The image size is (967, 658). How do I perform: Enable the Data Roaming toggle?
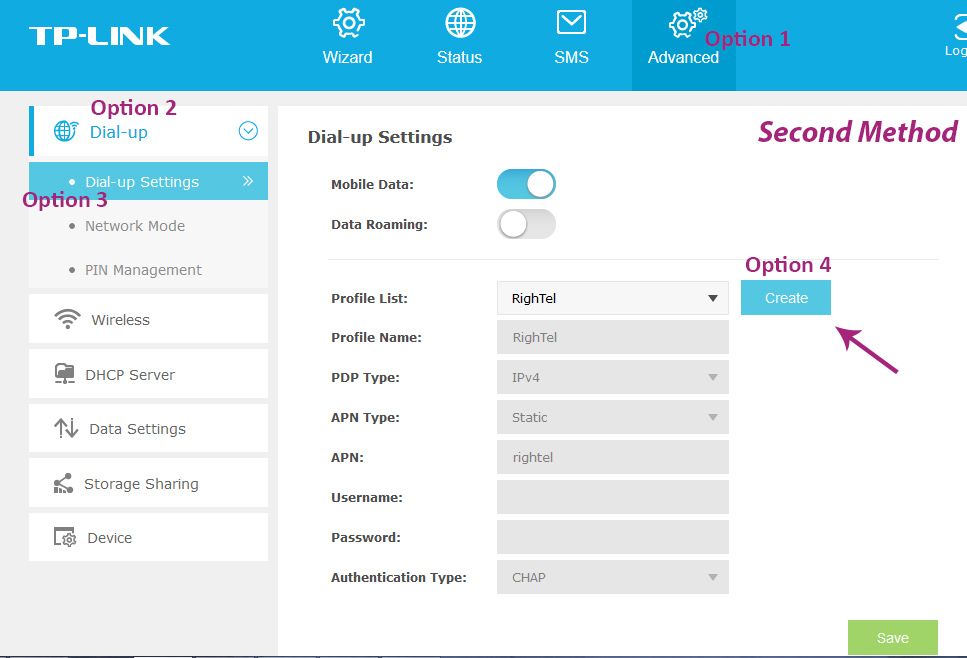click(526, 224)
